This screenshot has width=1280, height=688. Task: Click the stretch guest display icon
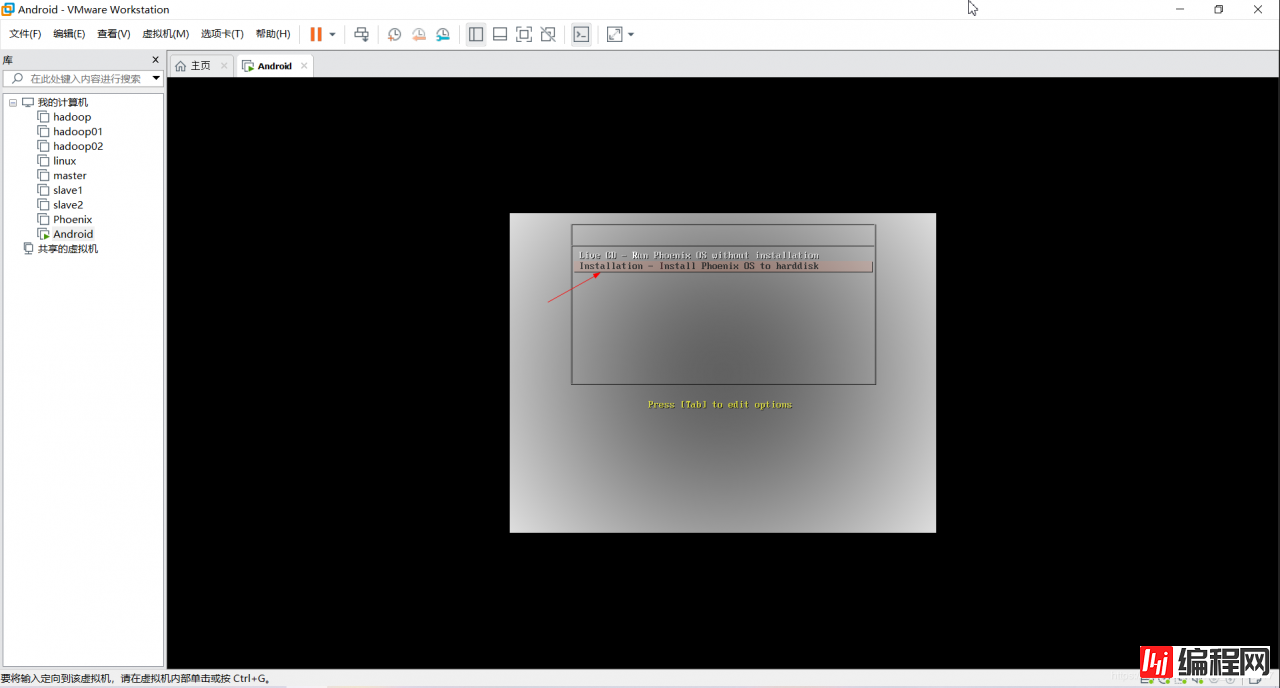[x=614, y=34]
